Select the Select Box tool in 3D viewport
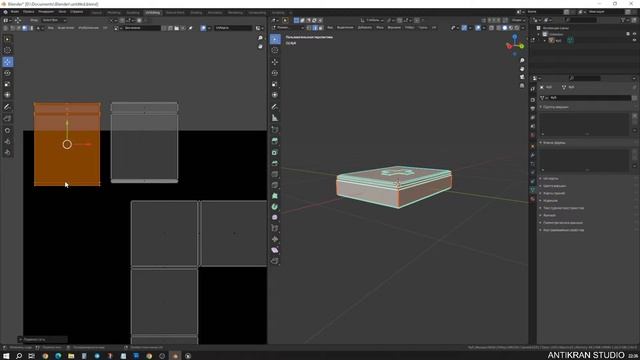The image size is (640, 360). point(275,39)
